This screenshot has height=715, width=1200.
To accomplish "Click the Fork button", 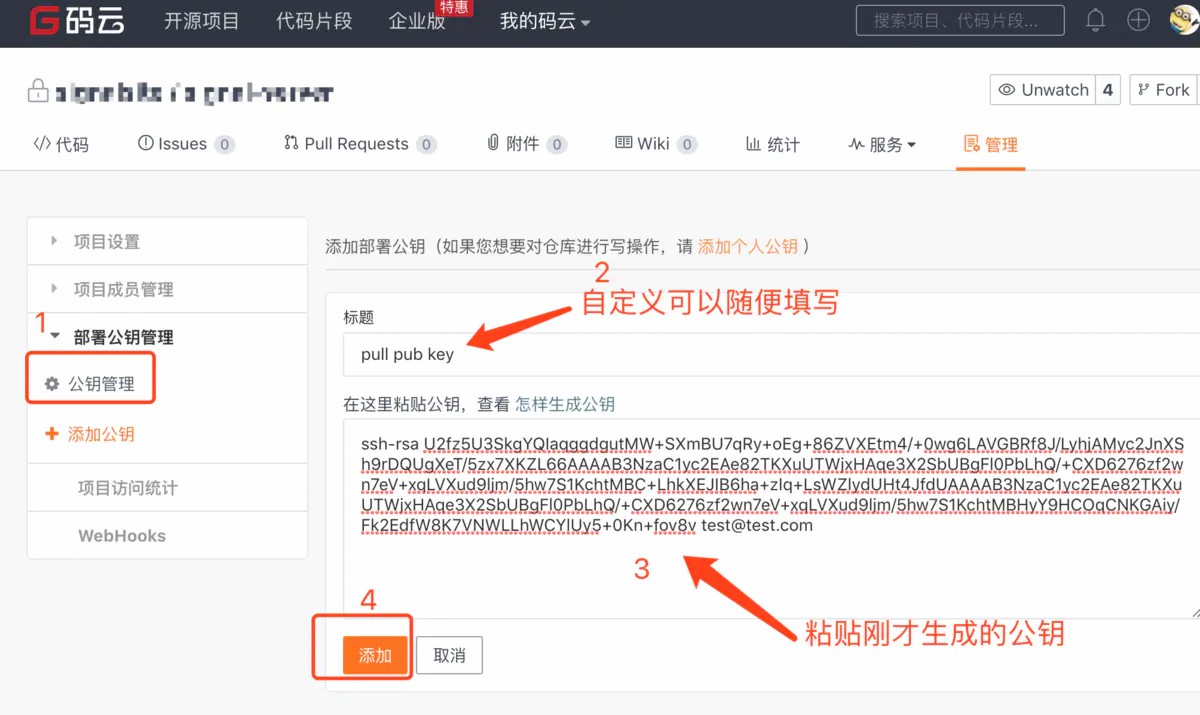I will pos(1164,90).
